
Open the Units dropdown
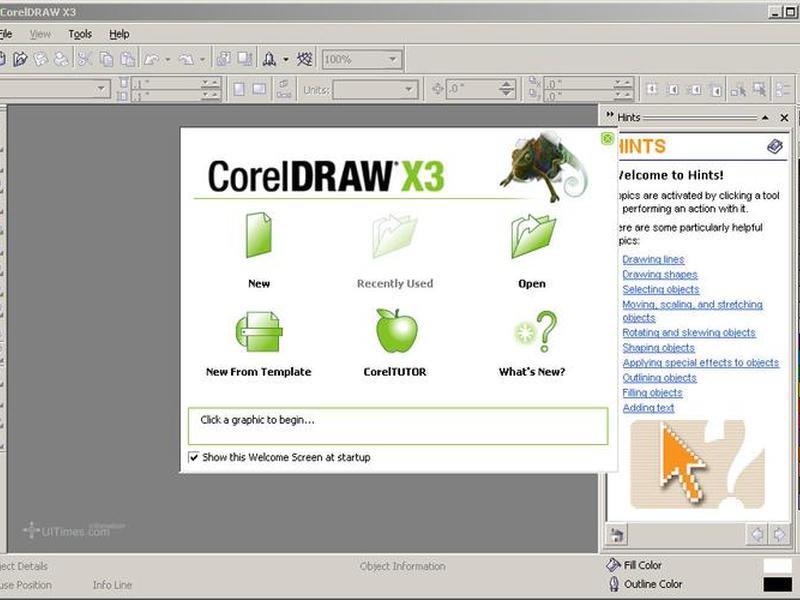click(409, 90)
